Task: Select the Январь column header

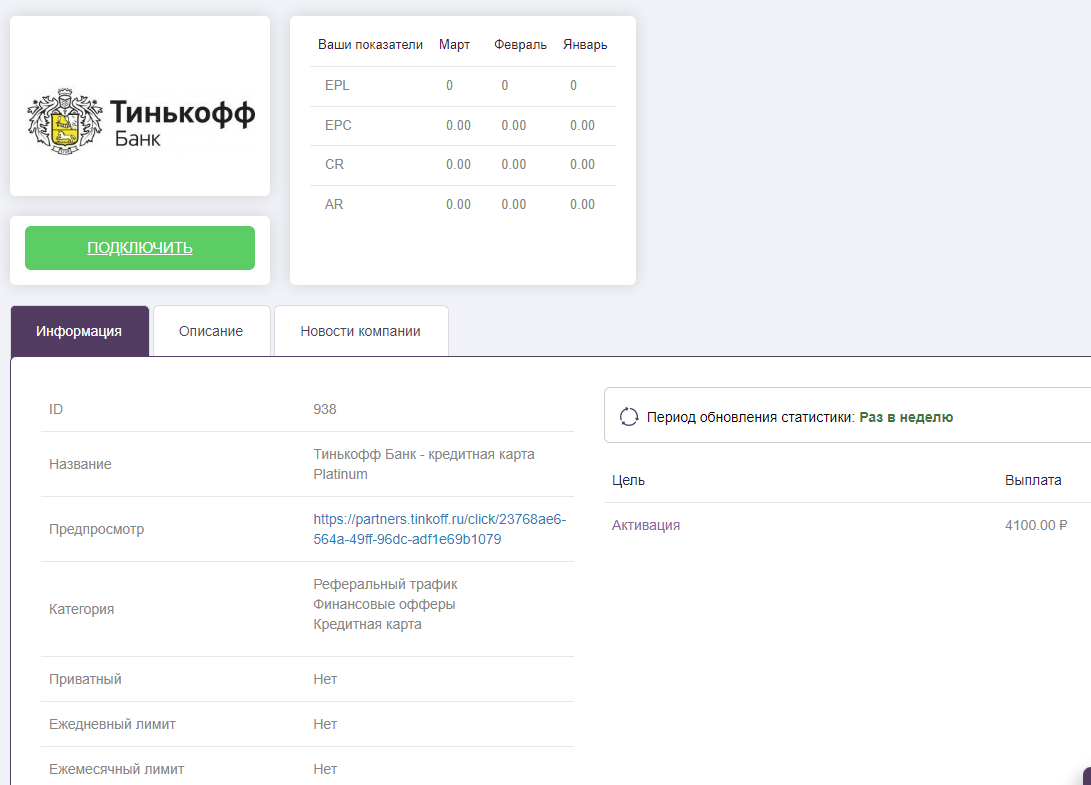Action: 585,45
